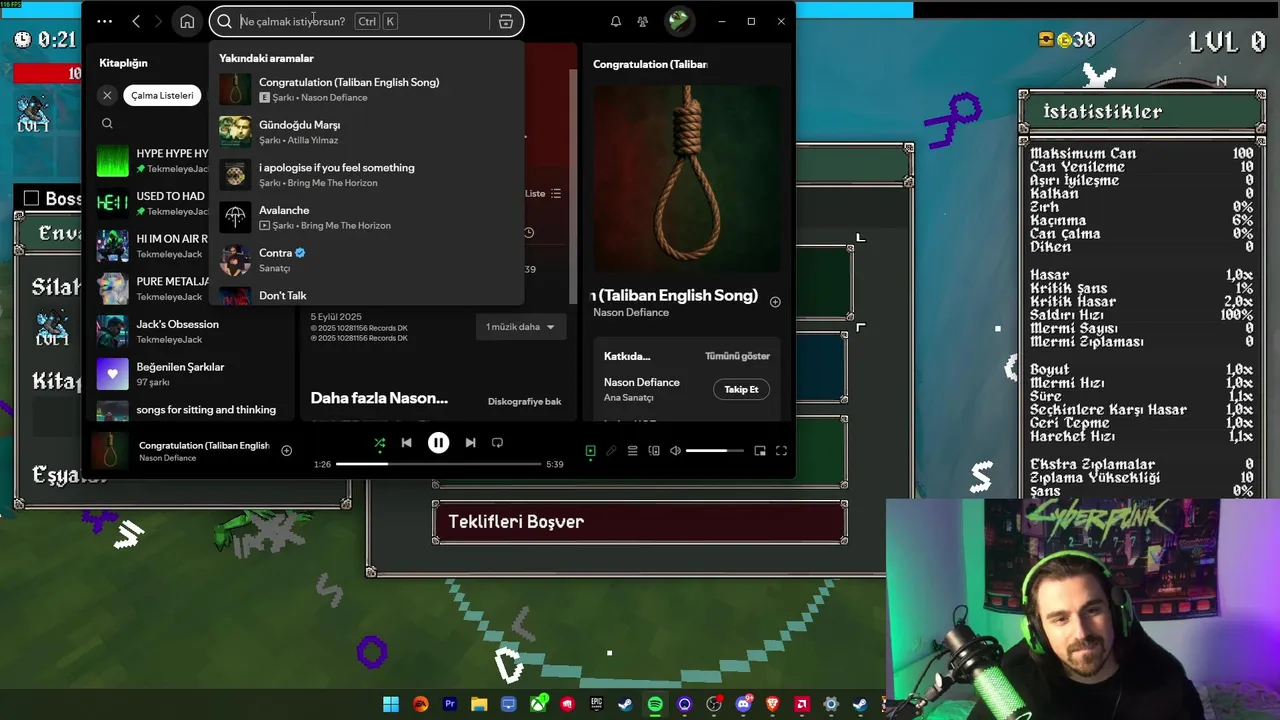
Task: Open Friend Activity icon
Action: [643, 21]
